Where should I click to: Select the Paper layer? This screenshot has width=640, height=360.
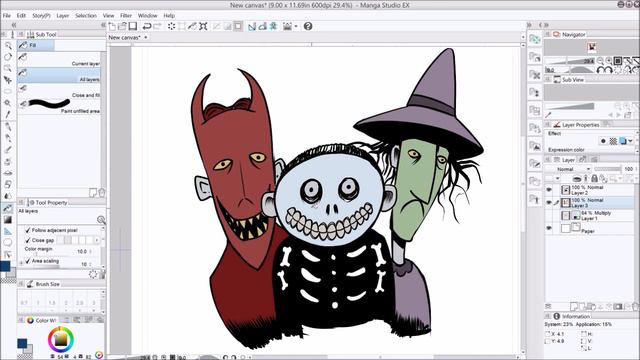click(x=597, y=229)
